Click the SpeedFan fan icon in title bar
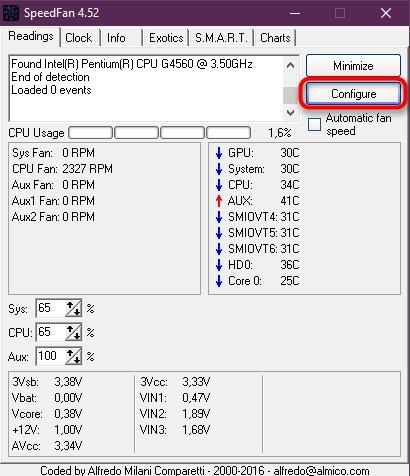Viewport: 410px width, 476px height. 11,13
